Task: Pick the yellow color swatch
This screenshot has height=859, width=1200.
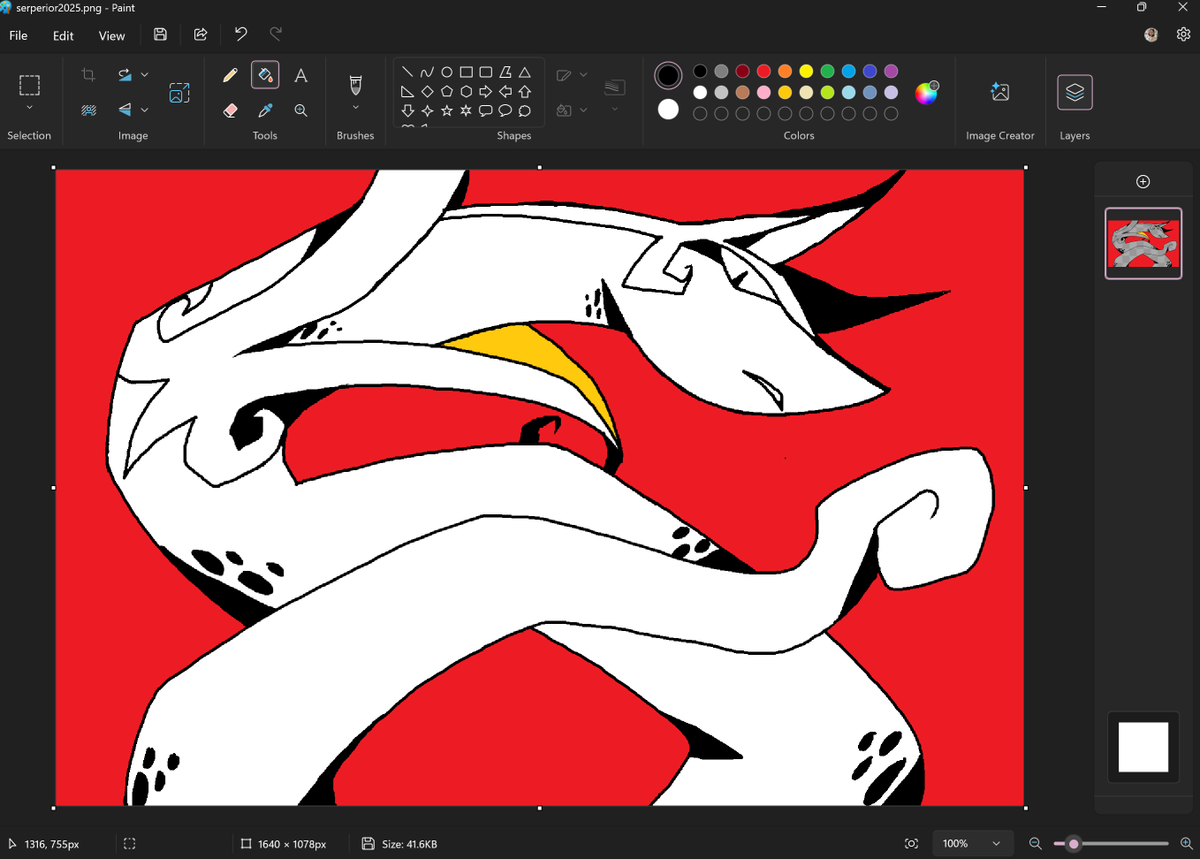Action: tap(806, 71)
